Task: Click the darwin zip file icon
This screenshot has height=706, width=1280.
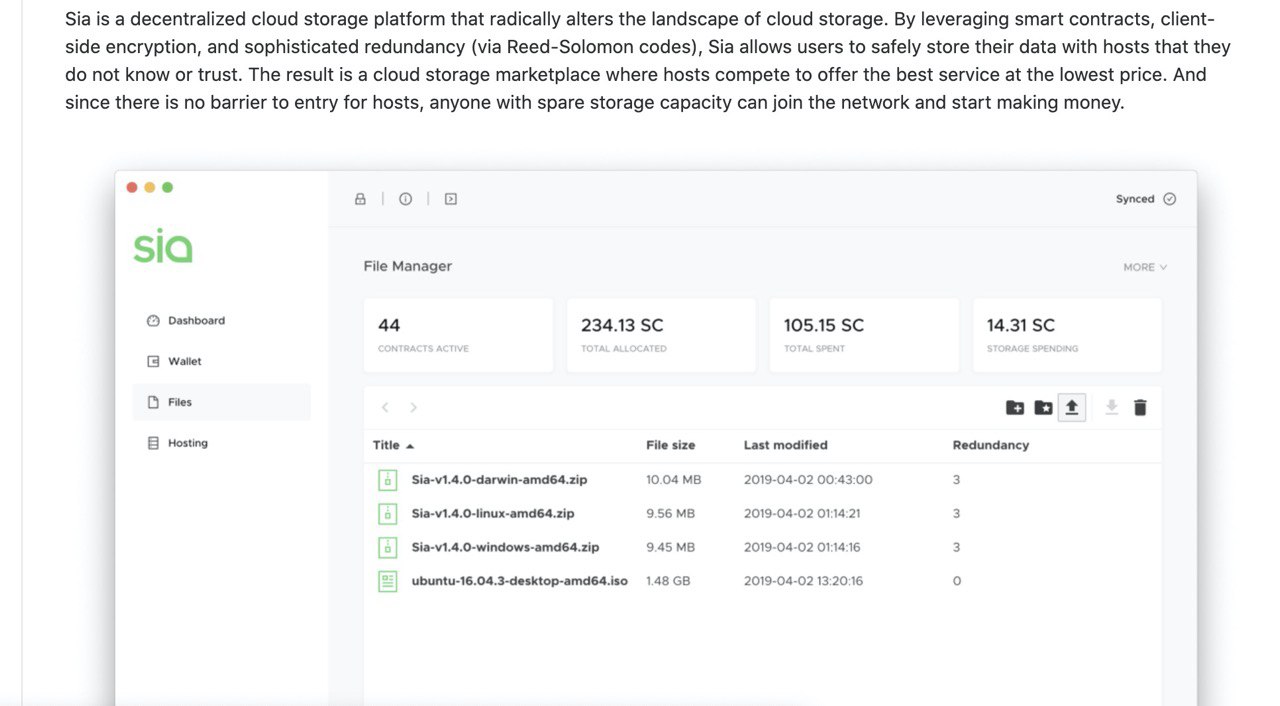Action: (x=387, y=480)
